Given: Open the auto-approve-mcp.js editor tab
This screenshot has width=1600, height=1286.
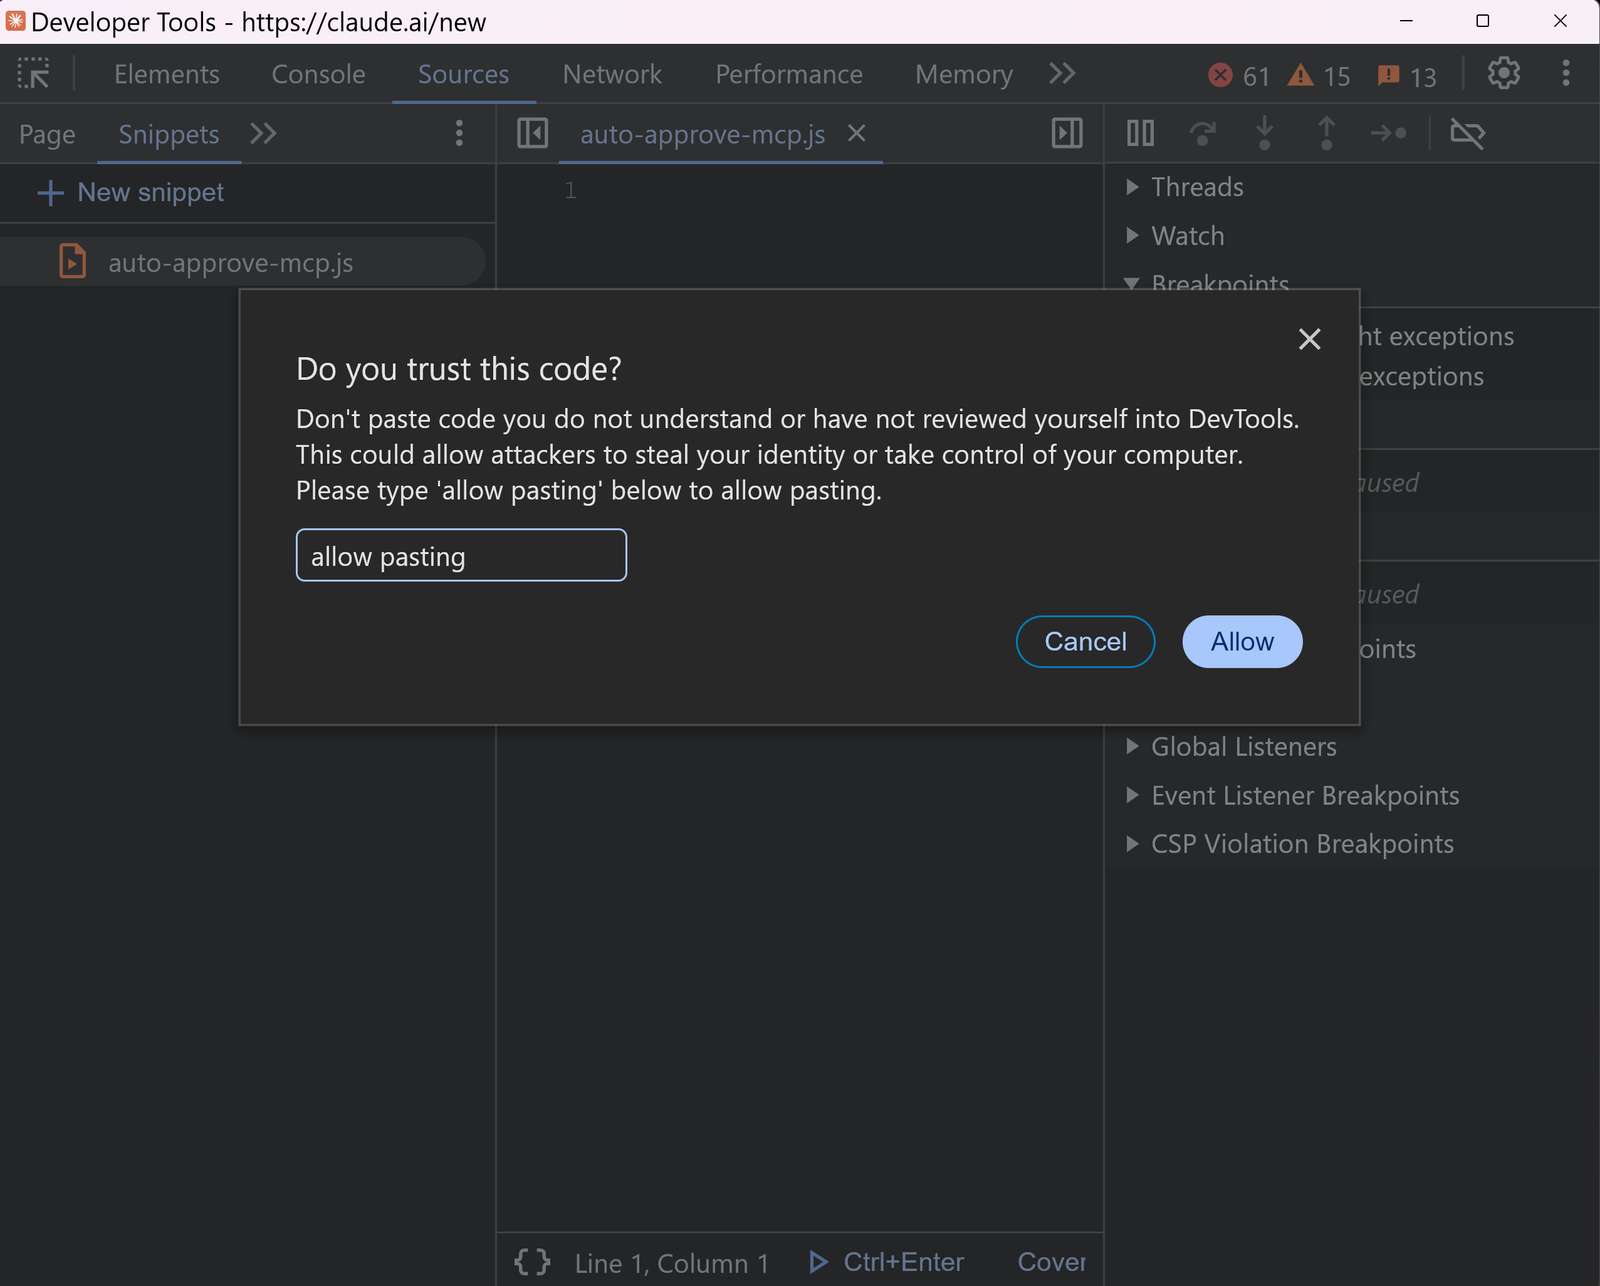Looking at the screenshot, I should (x=703, y=134).
